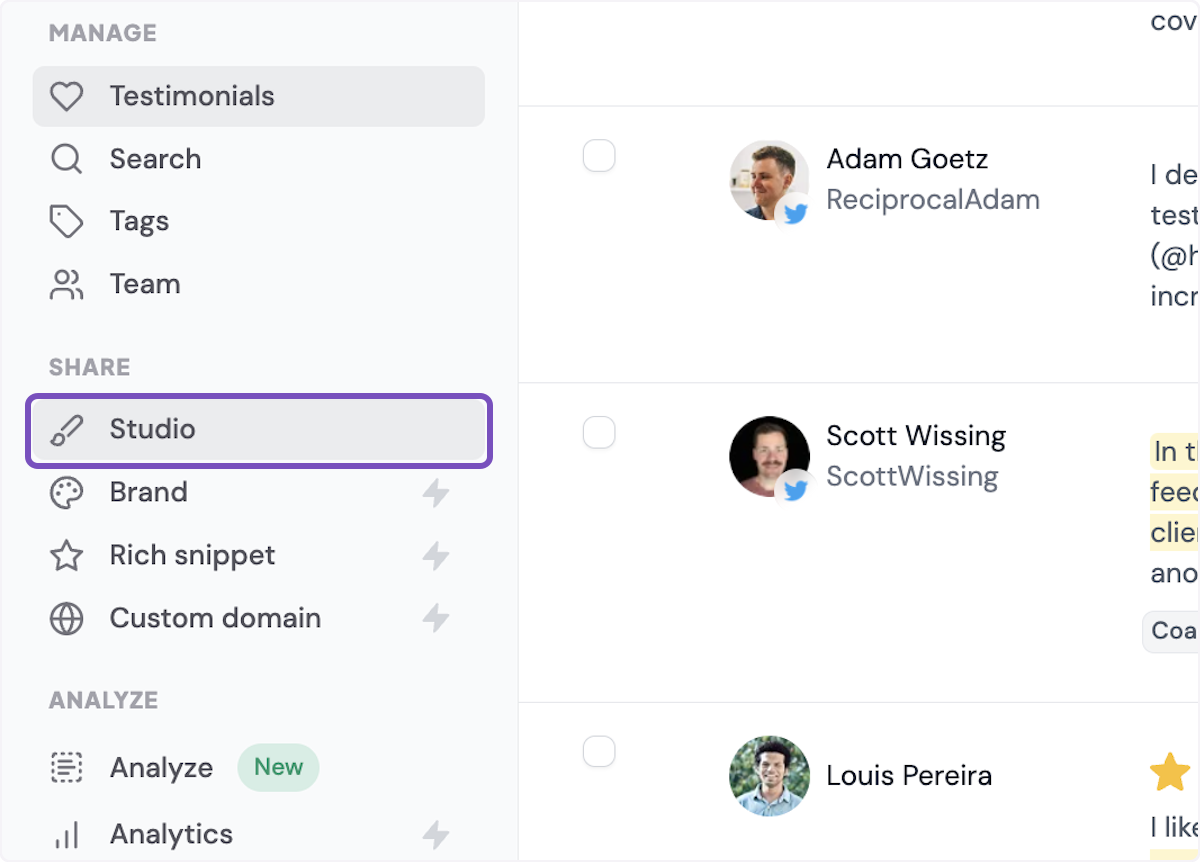Click the Custom domain globe icon
Viewport: 1200px width, 862px height.
pos(67,619)
